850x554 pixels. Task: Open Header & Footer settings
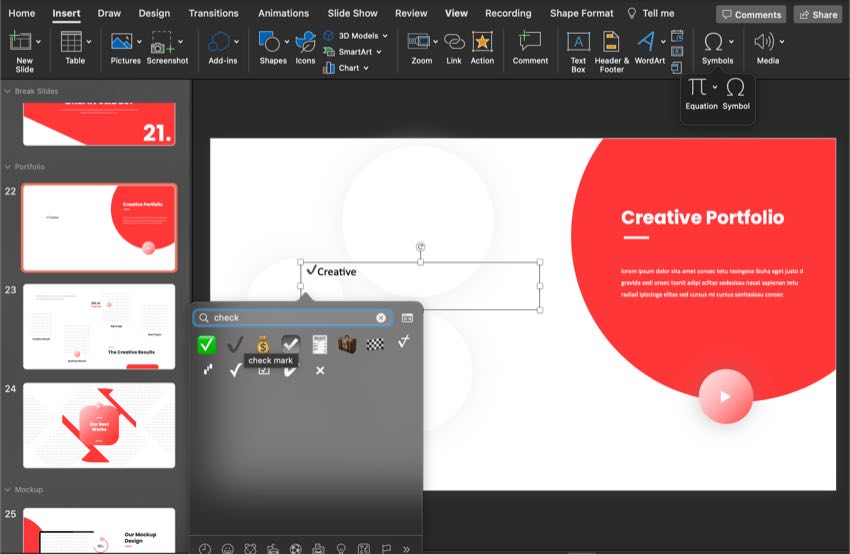click(x=611, y=42)
